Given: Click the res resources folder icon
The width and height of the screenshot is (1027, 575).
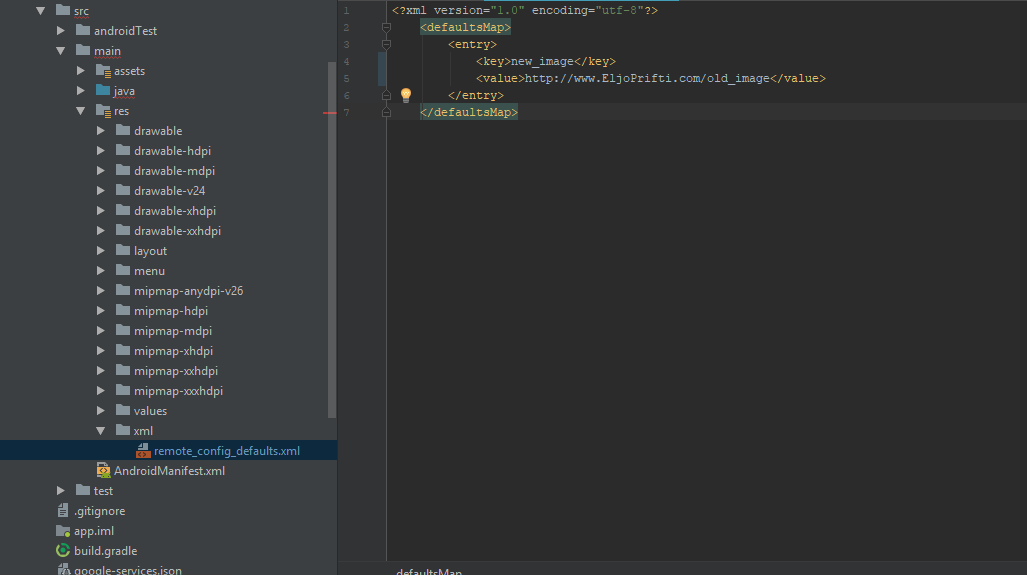Looking at the screenshot, I should pos(103,110).
